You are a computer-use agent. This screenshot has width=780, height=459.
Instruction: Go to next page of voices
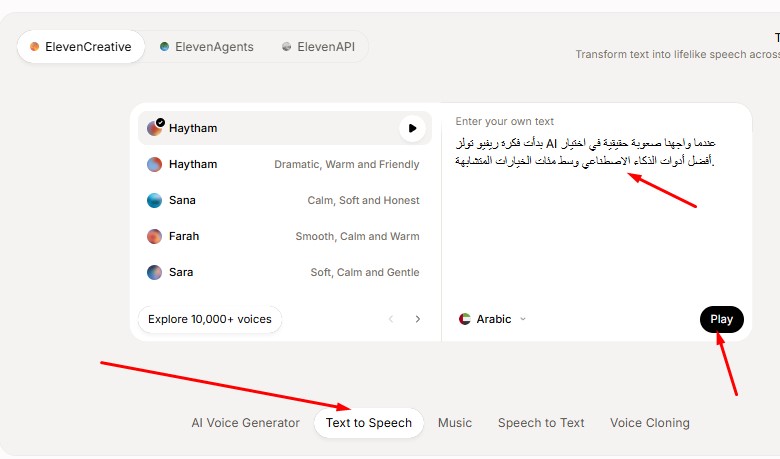[x=418, y=319]
